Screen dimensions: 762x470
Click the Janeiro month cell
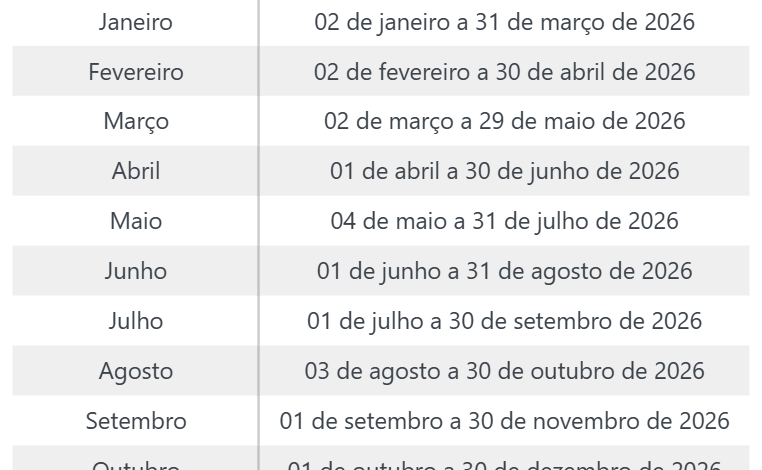click(x=135, y=22)
